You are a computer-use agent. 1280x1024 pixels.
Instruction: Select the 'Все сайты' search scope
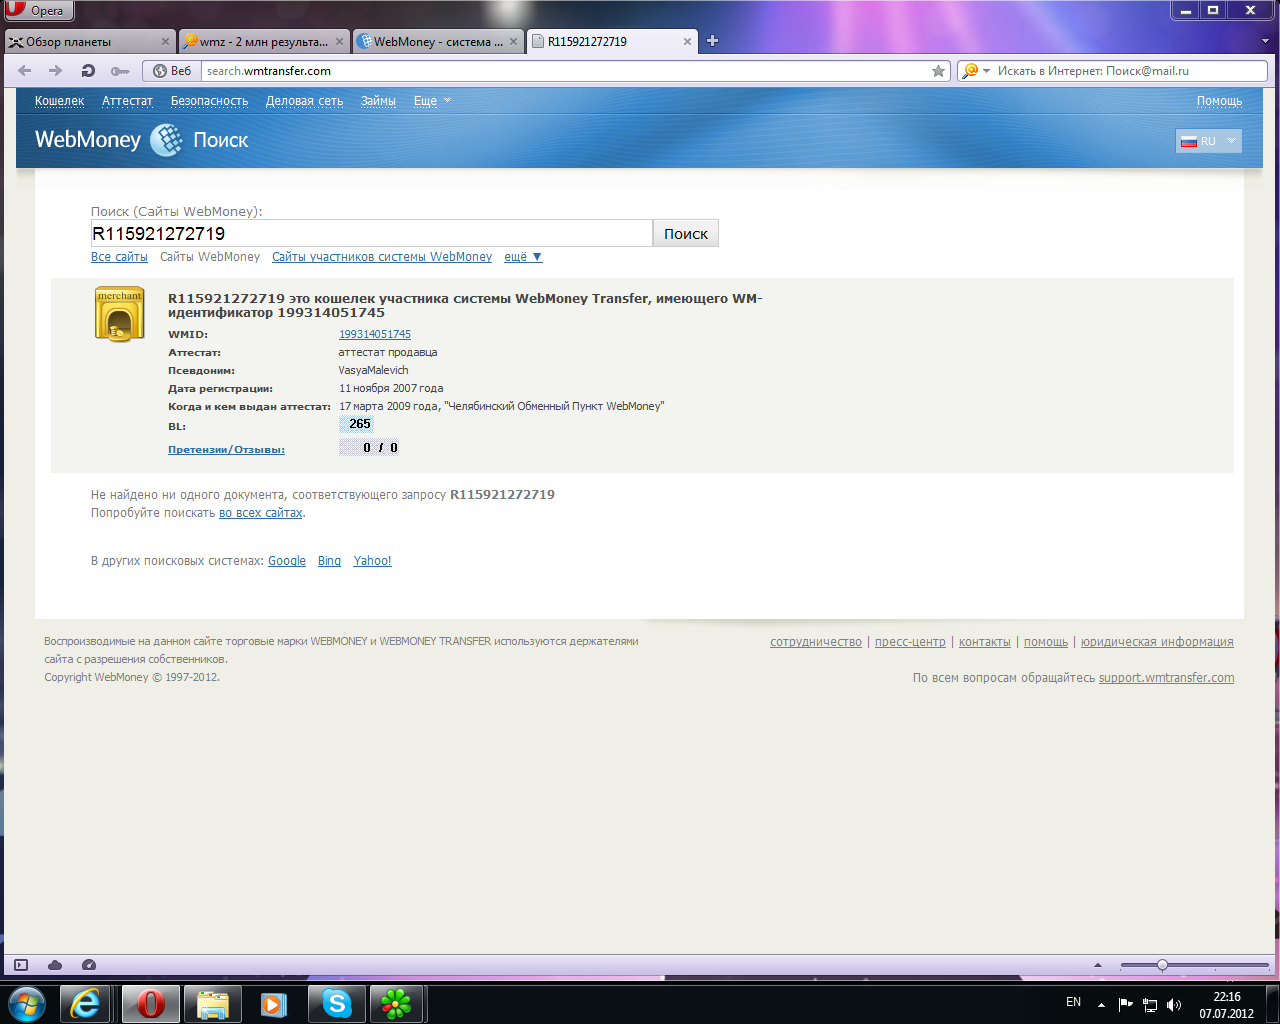[x=119, y=257]
